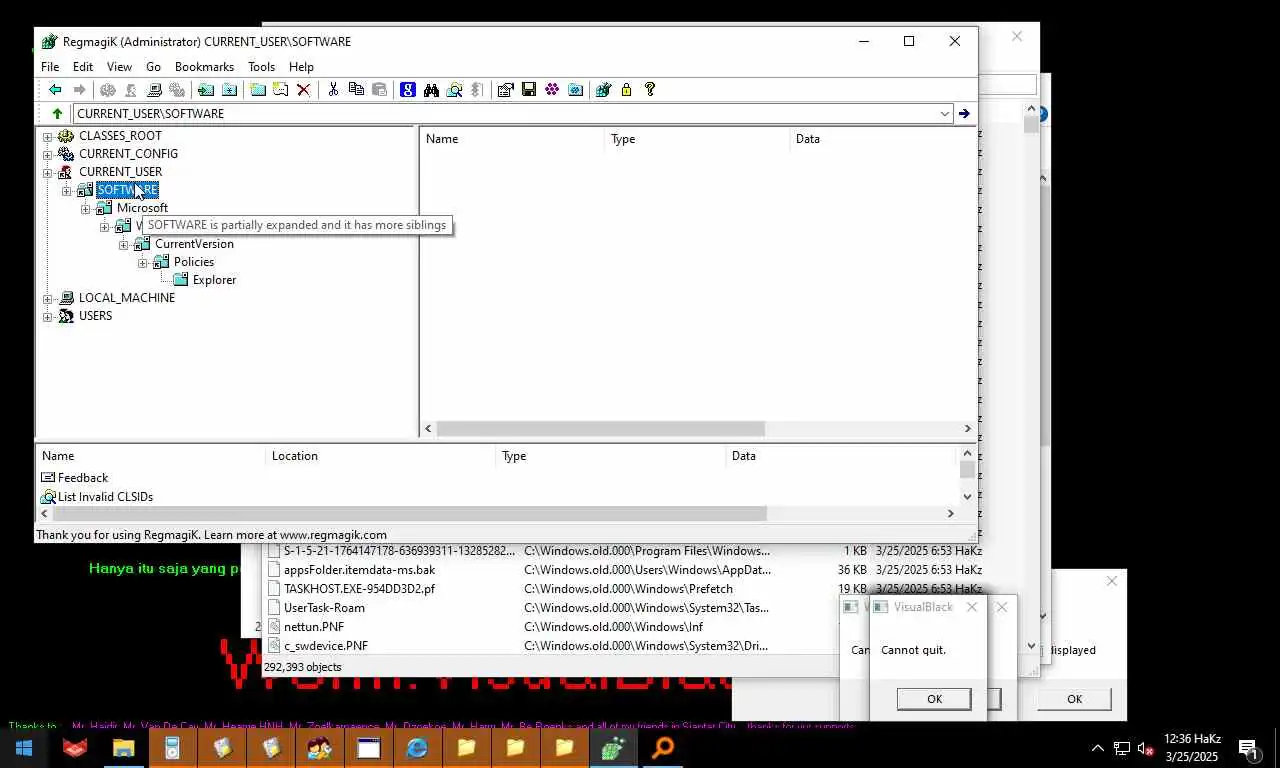
Task: Expand the LOCAL_MACHINE tree node
Action: coord(47,299)
